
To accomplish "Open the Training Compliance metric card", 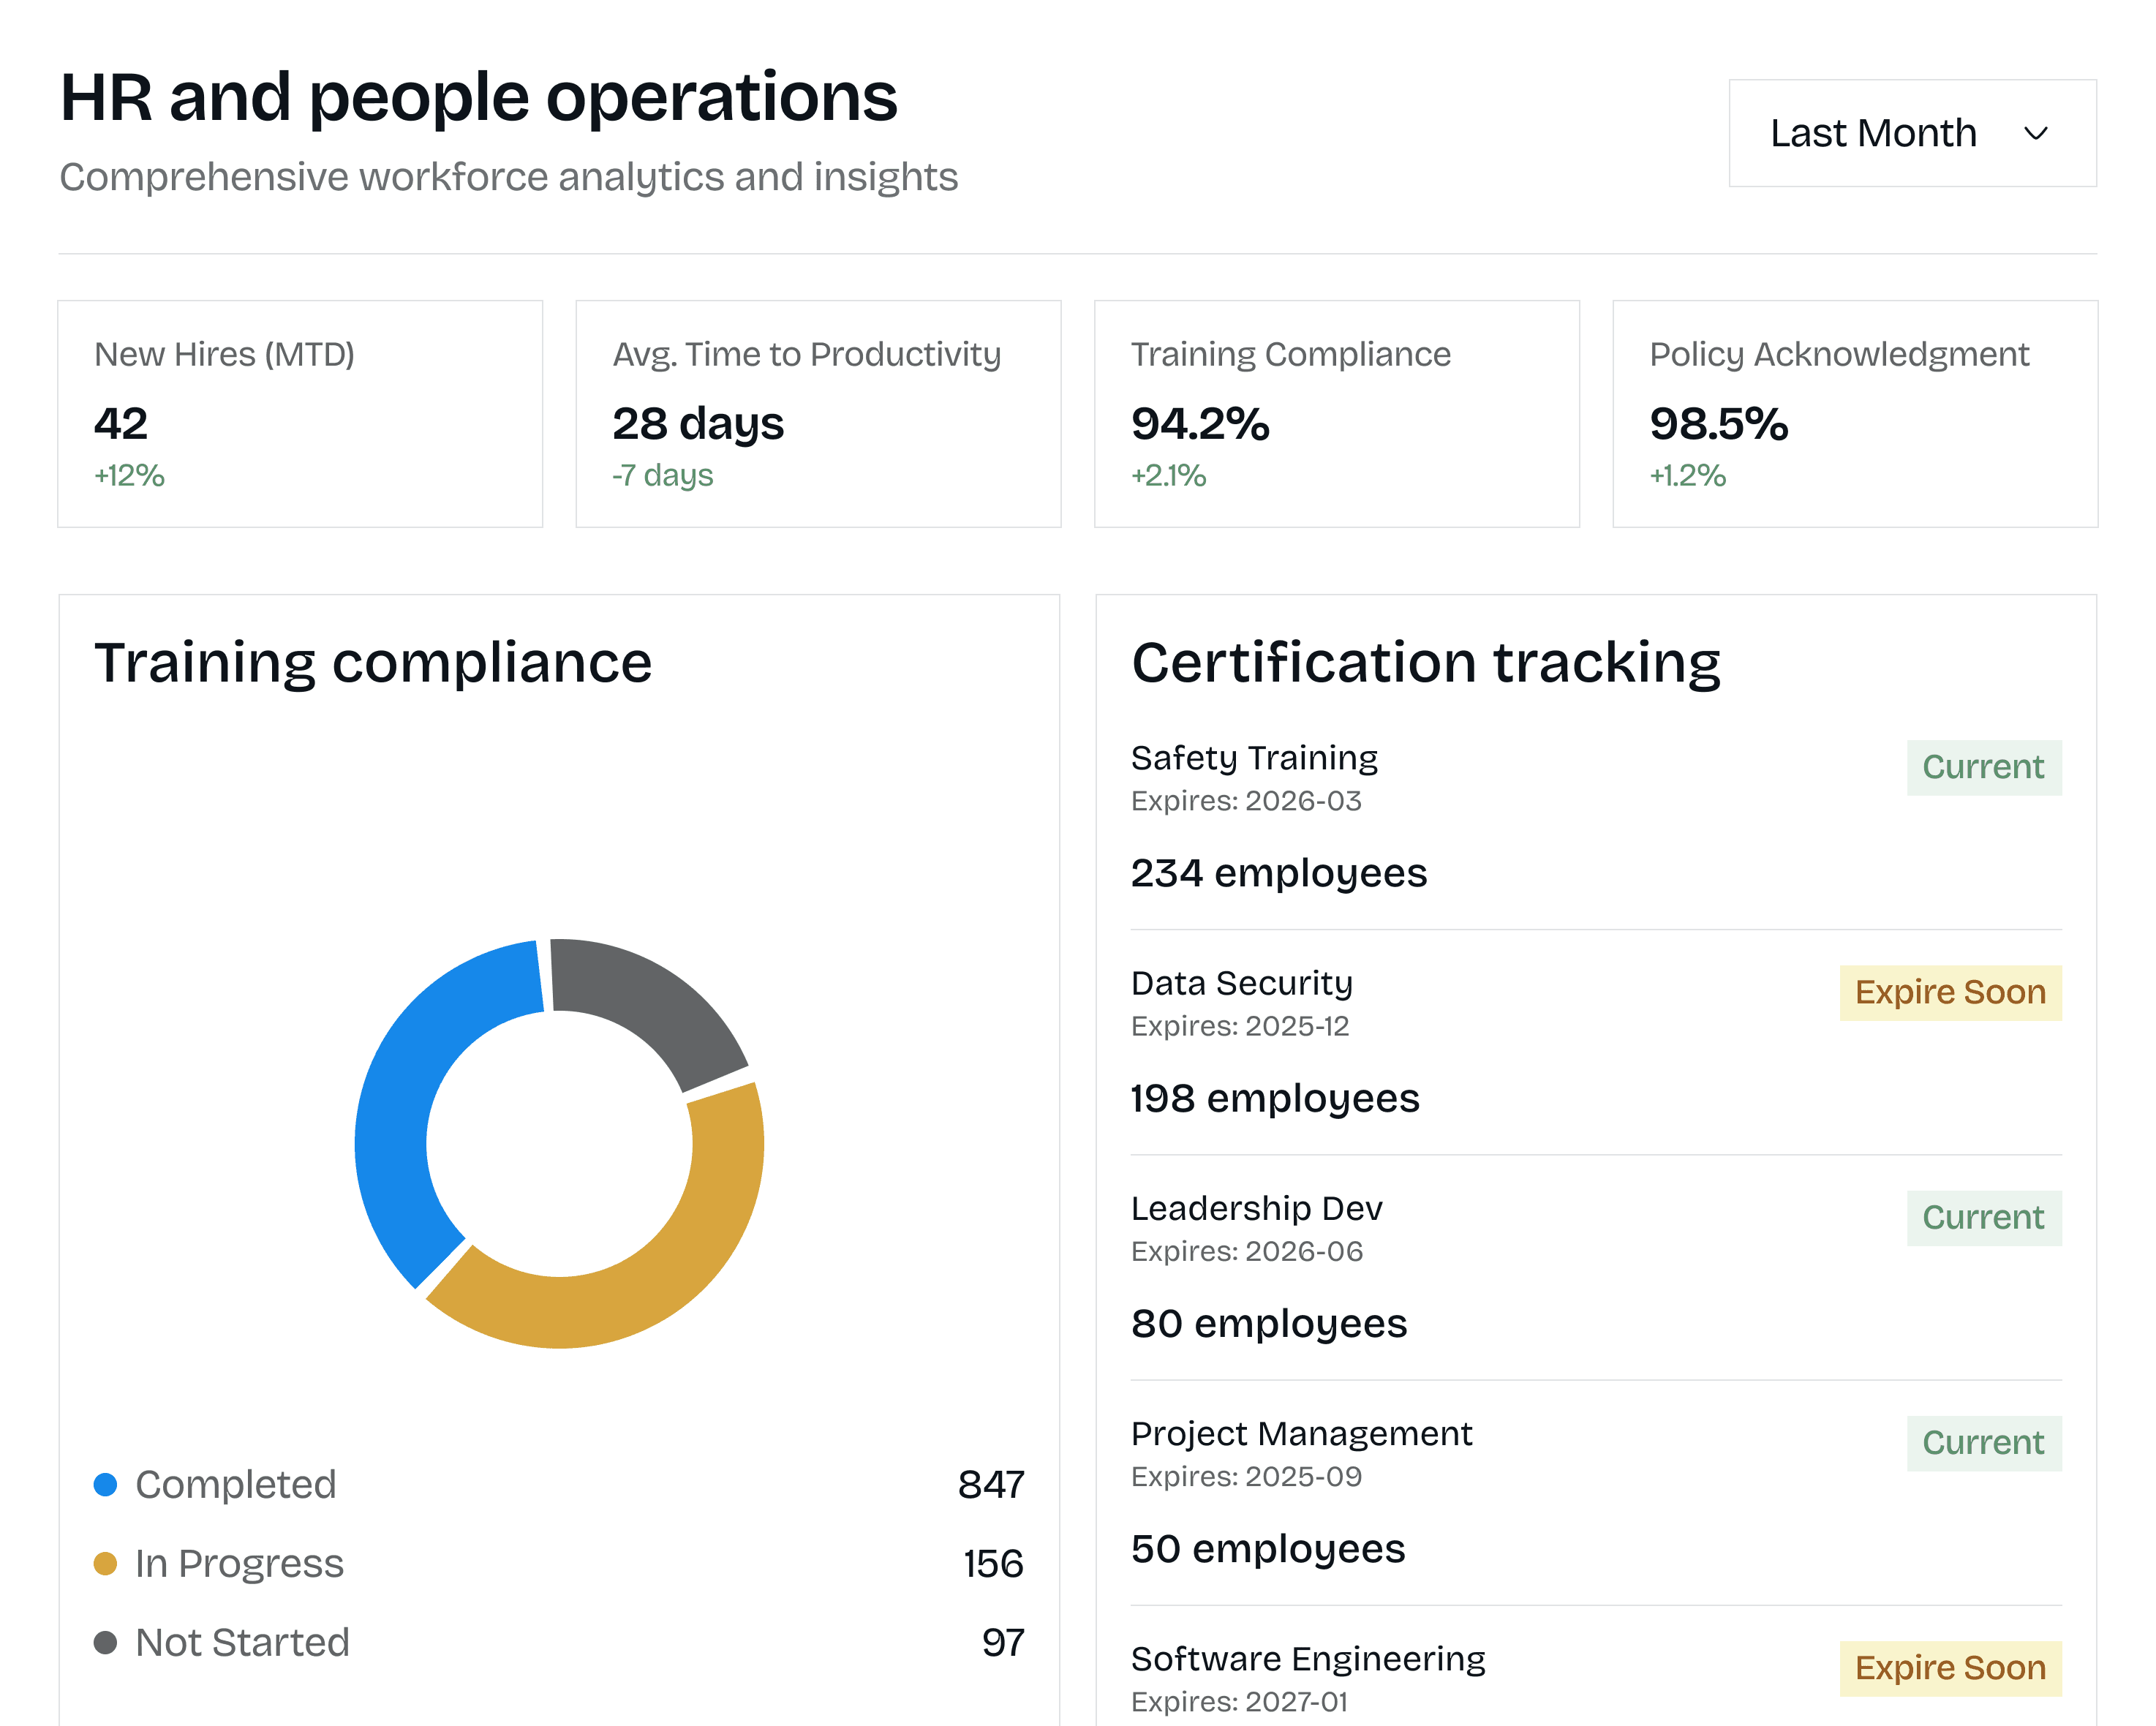I will [x=1336, y=413].
